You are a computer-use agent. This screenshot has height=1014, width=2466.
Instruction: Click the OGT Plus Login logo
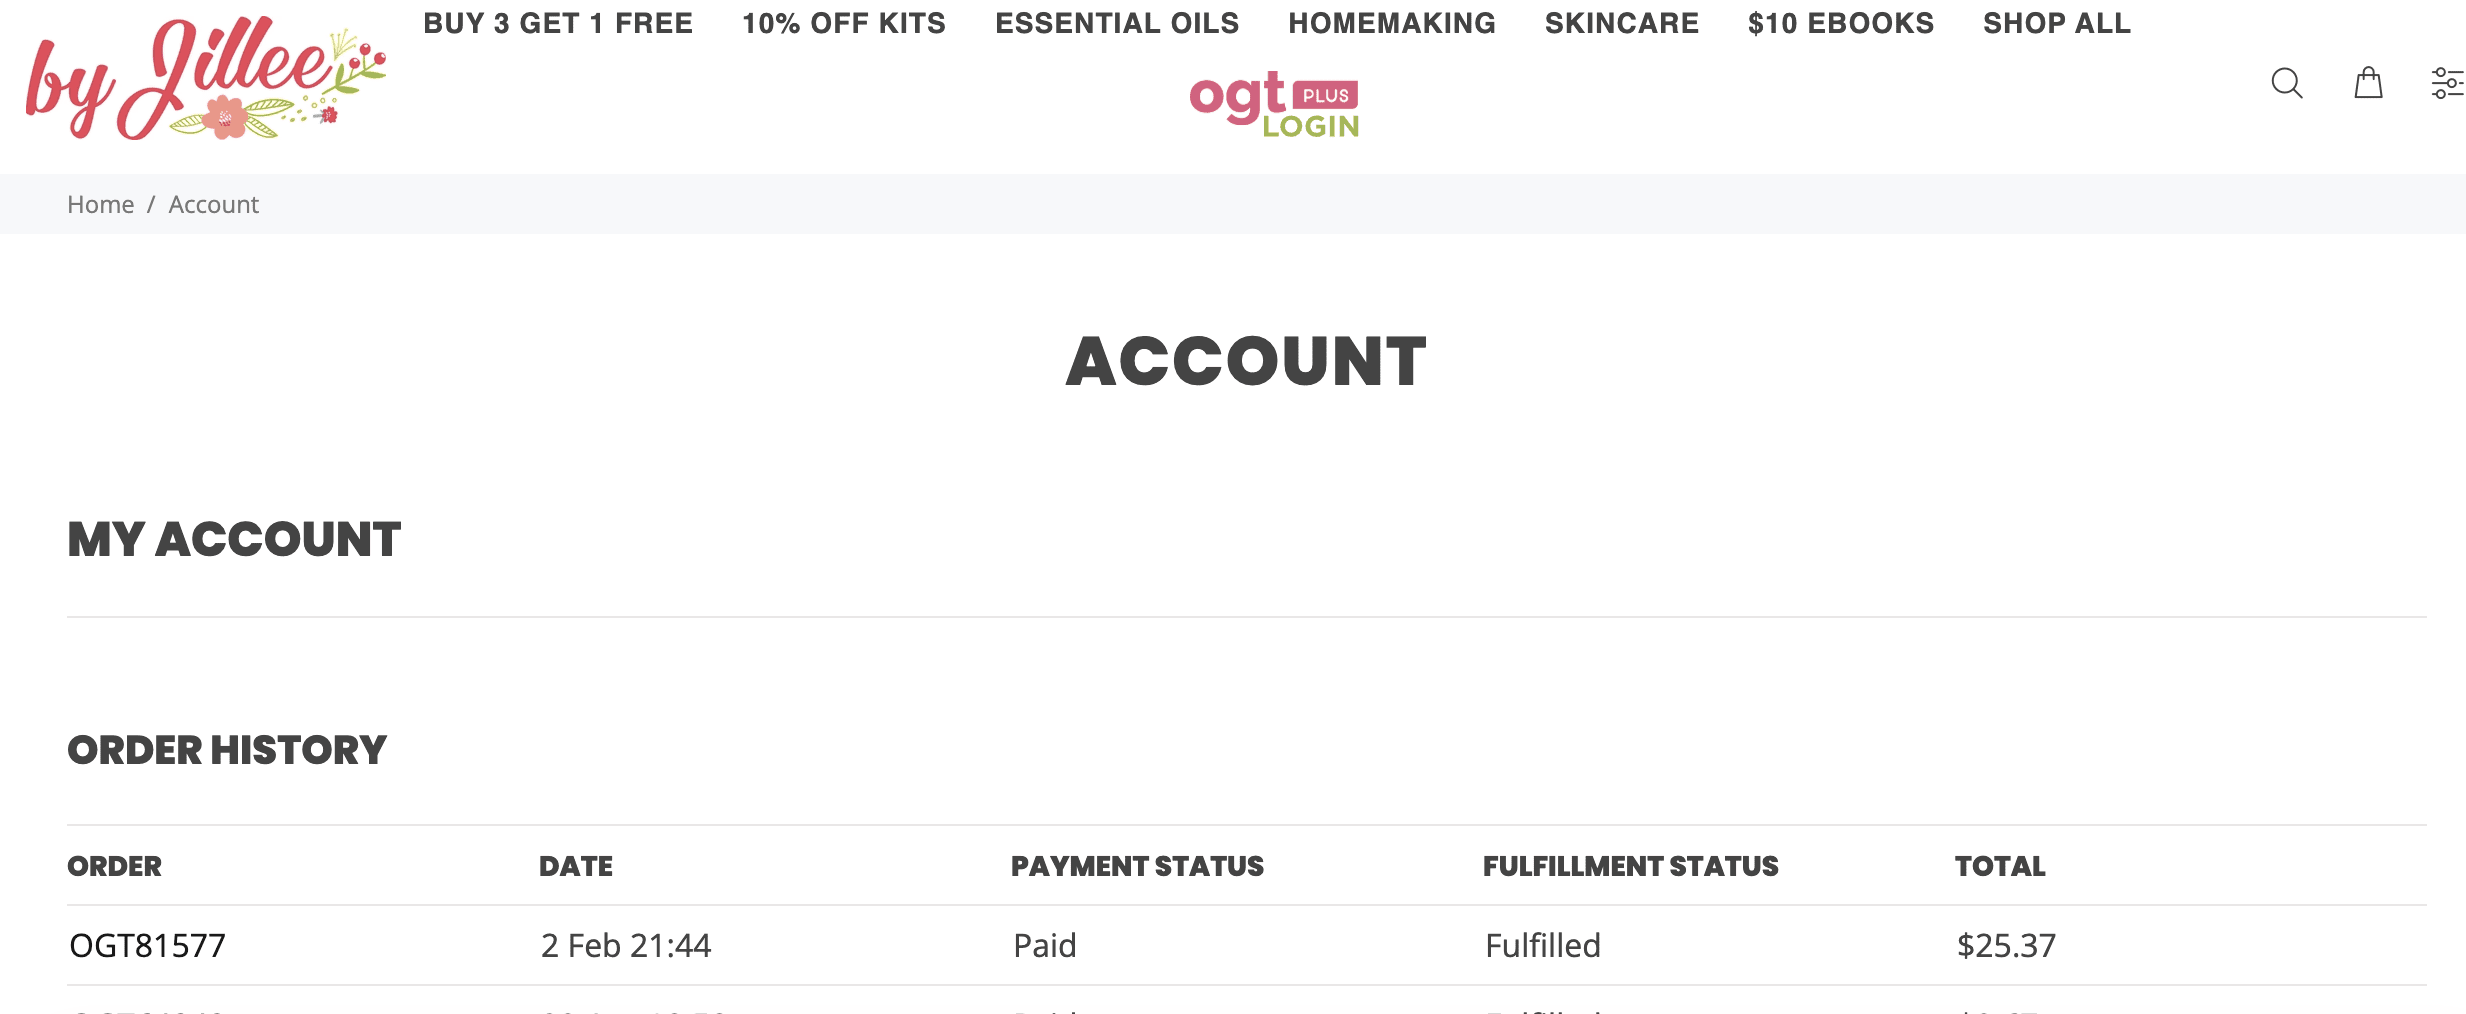[x=1274, y=104]
